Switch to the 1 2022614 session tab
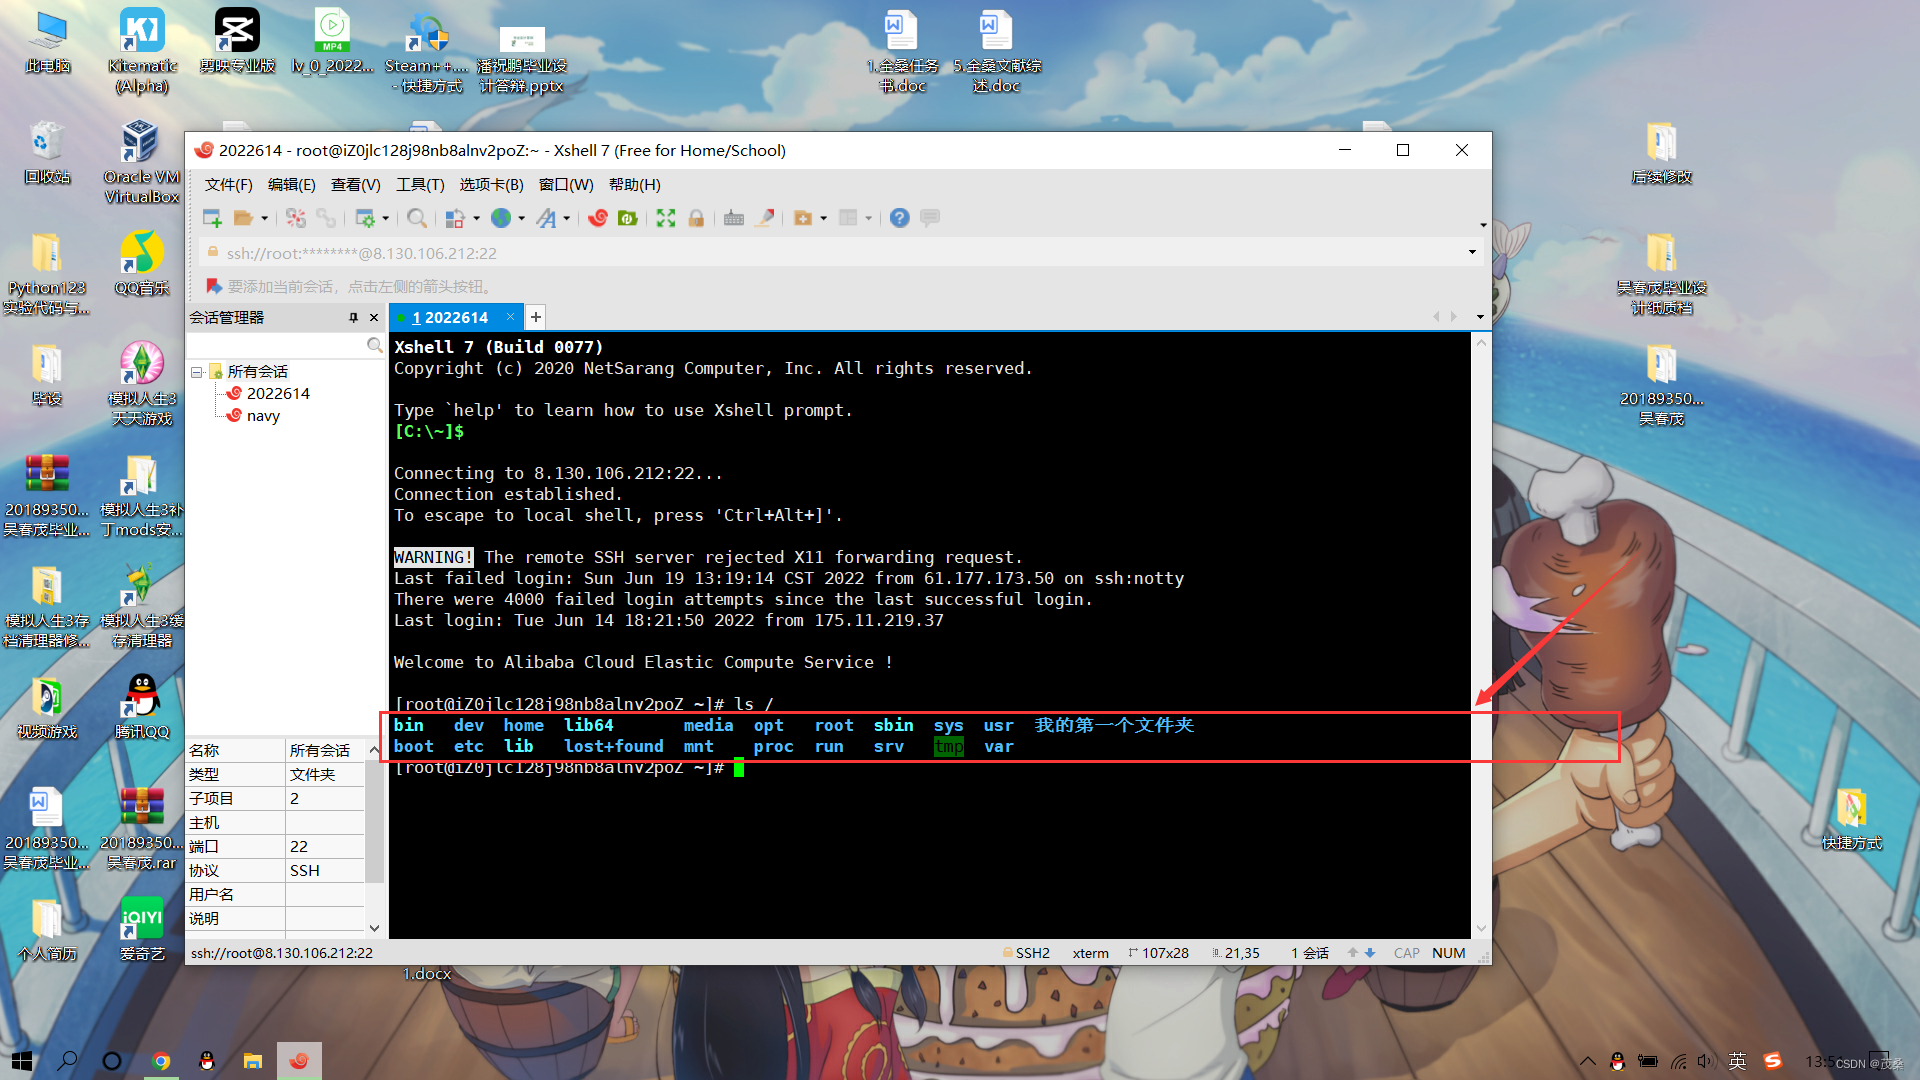Image resolution: width=1920 pixels, height=1080 pixels. [x=450, y=317]
